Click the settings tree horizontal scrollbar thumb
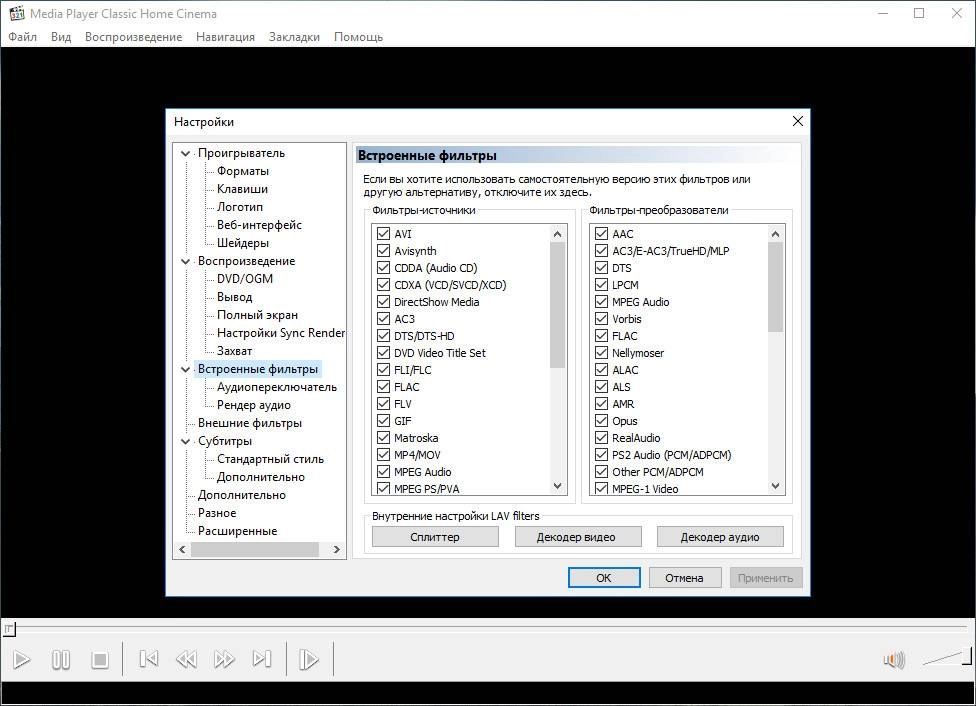The width and height of the screenshot is (976, 706). click(x=255, y=550)
